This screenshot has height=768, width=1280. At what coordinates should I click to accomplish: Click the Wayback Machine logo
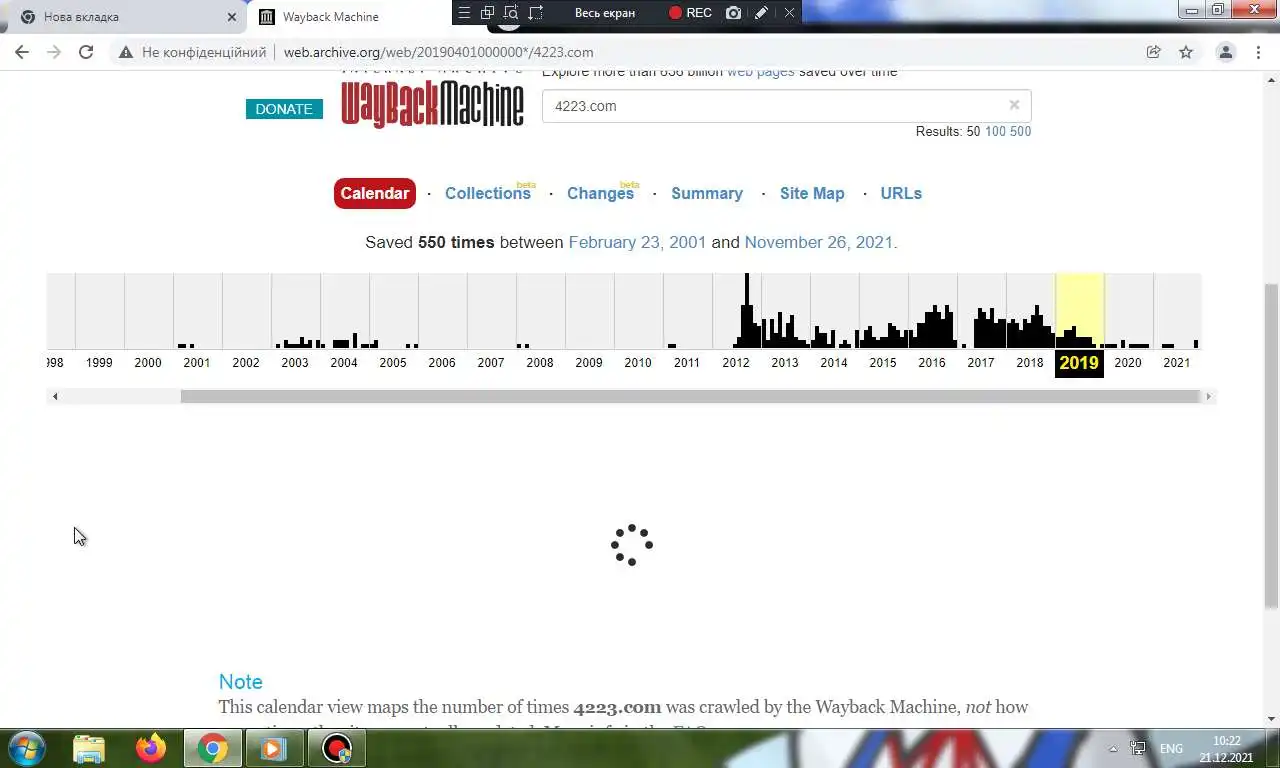click(x=432, y=104)
